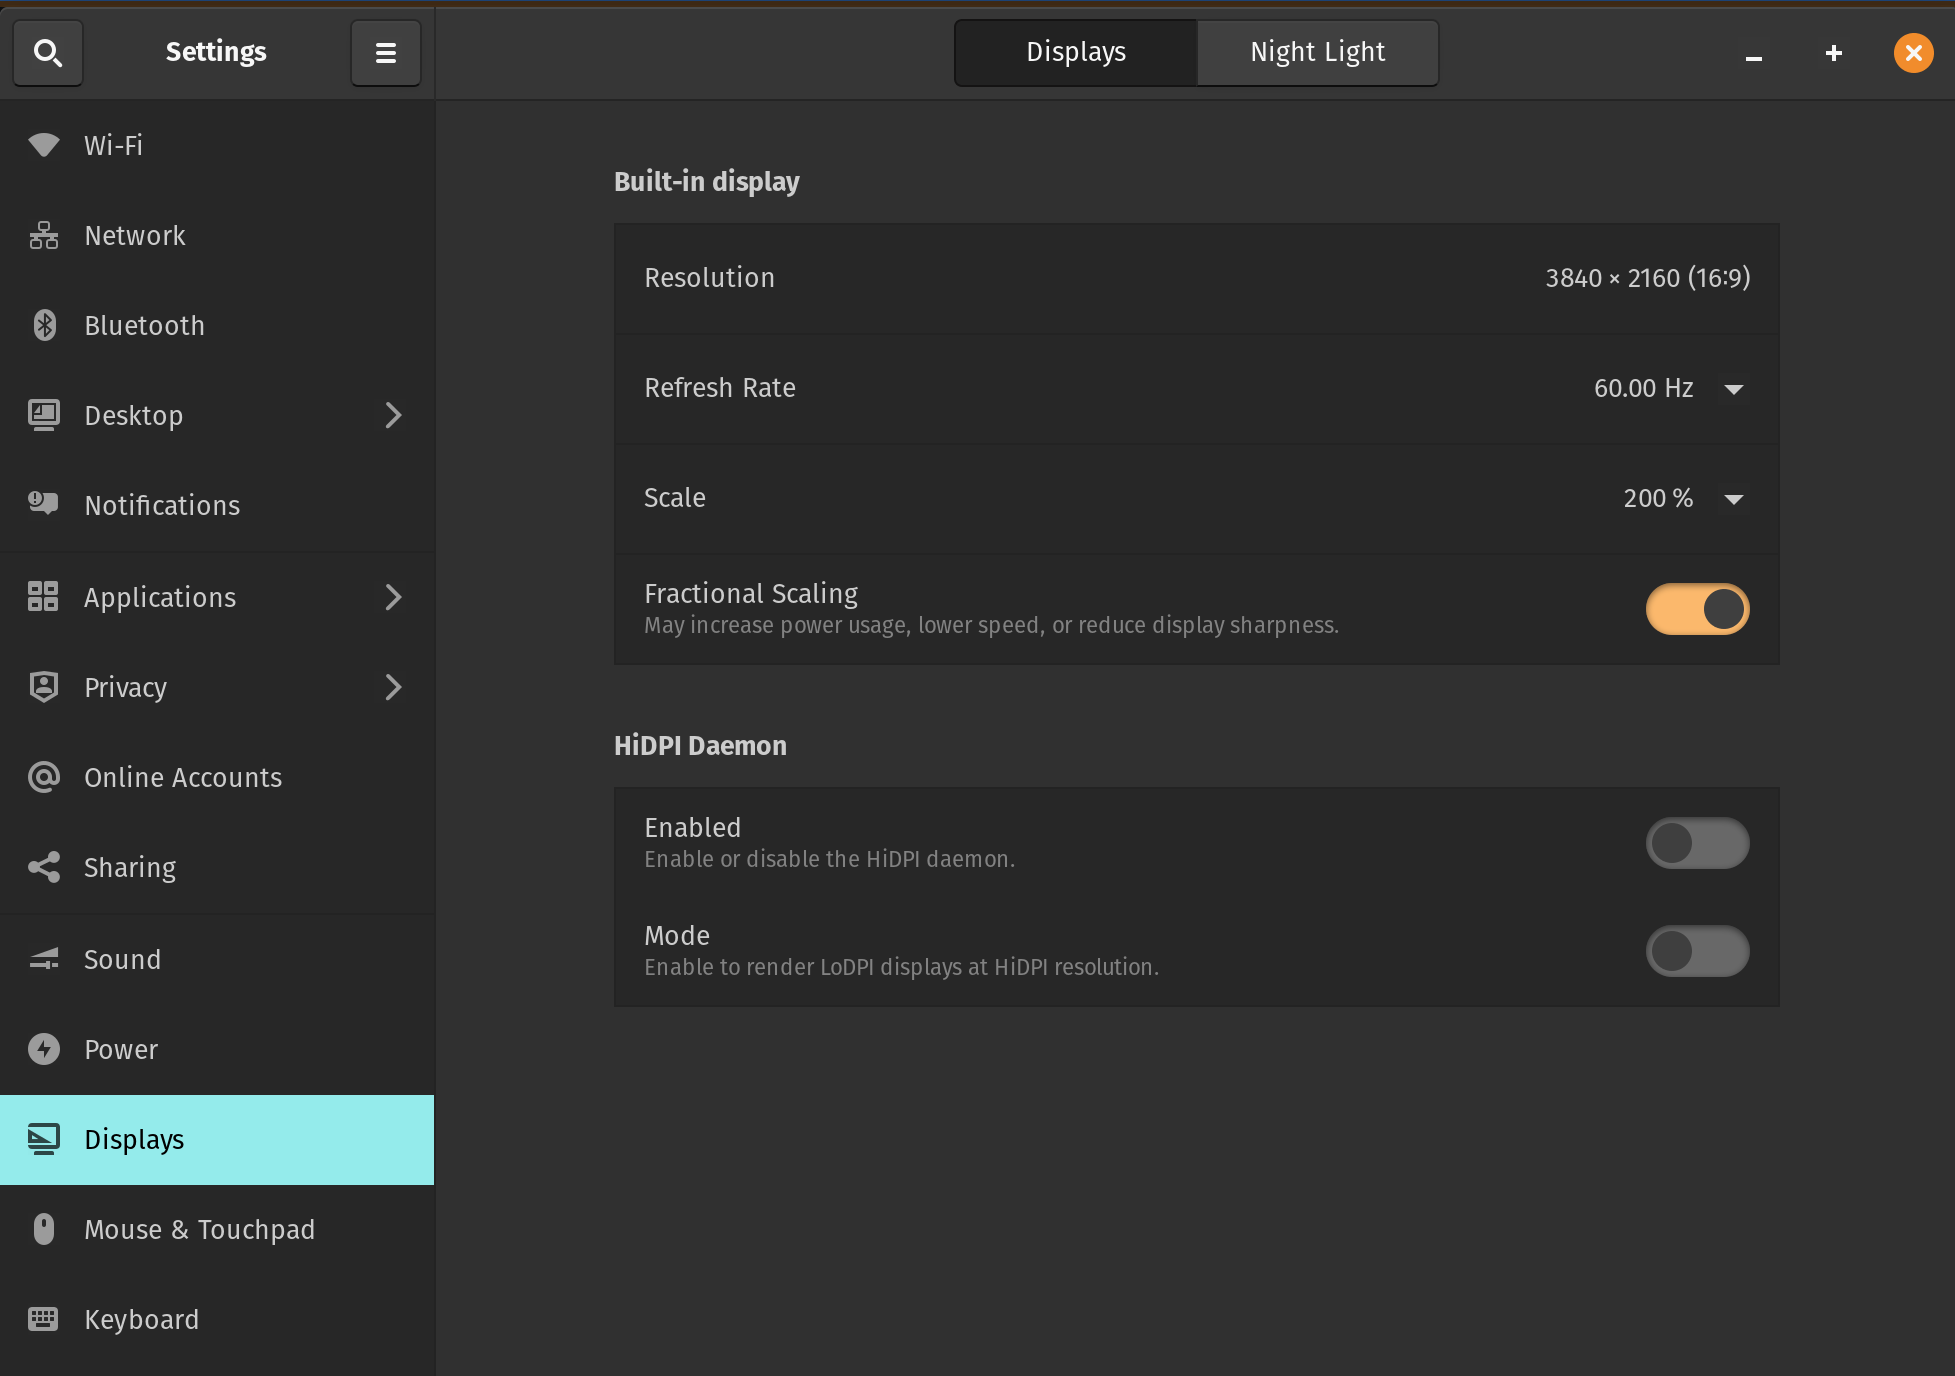Viewport: 1955px width, 1376px height.
Task: Turn off the Fractional Scaling switch
Action: point(1697,609)
